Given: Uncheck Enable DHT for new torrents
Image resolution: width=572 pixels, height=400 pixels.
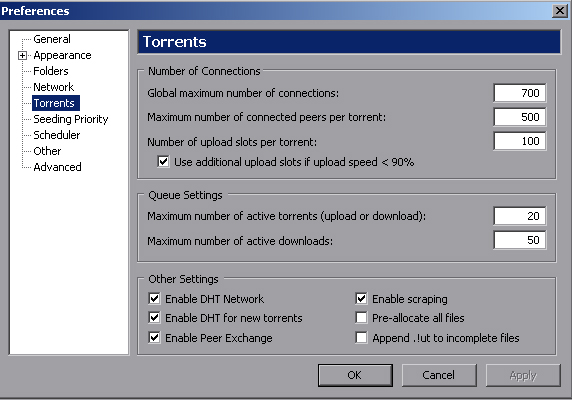Looking at the screenshot, I should point(154,318).
